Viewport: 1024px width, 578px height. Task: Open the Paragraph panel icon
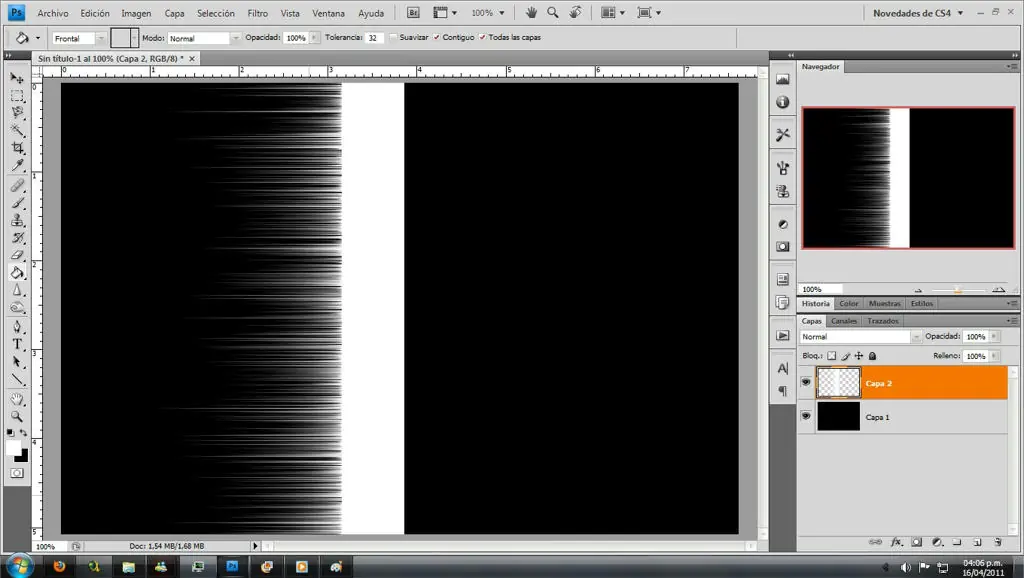pyautogui.click(x=782, y=391)
